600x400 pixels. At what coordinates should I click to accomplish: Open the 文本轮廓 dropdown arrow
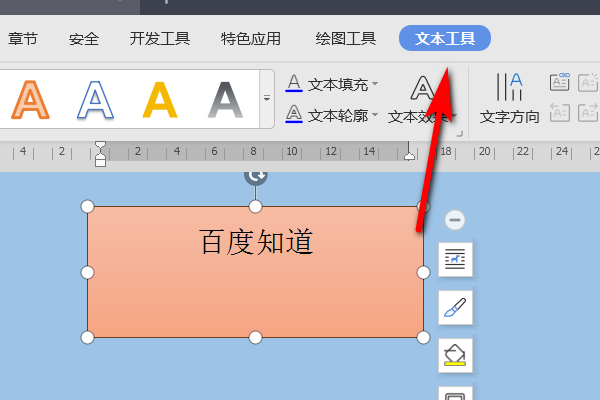[375, 114]
